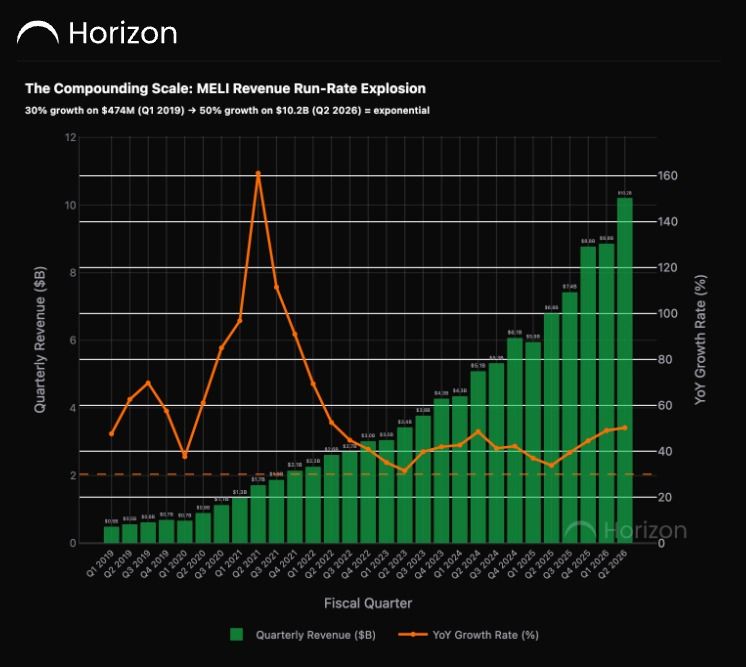Click the '80' tick on the growth axis
The width and height of the screenshot is (746, 667).
coord(665,359)
